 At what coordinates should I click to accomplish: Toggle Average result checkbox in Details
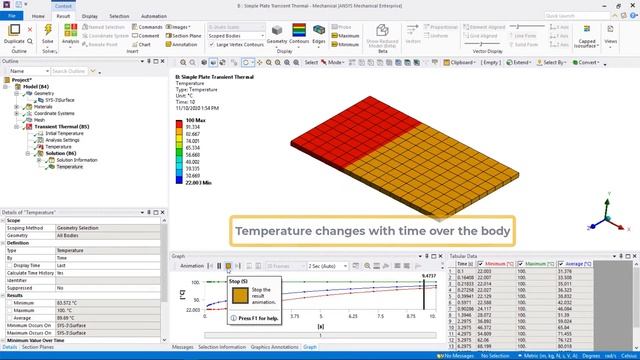pyautogui.click(x=9, y=318)
